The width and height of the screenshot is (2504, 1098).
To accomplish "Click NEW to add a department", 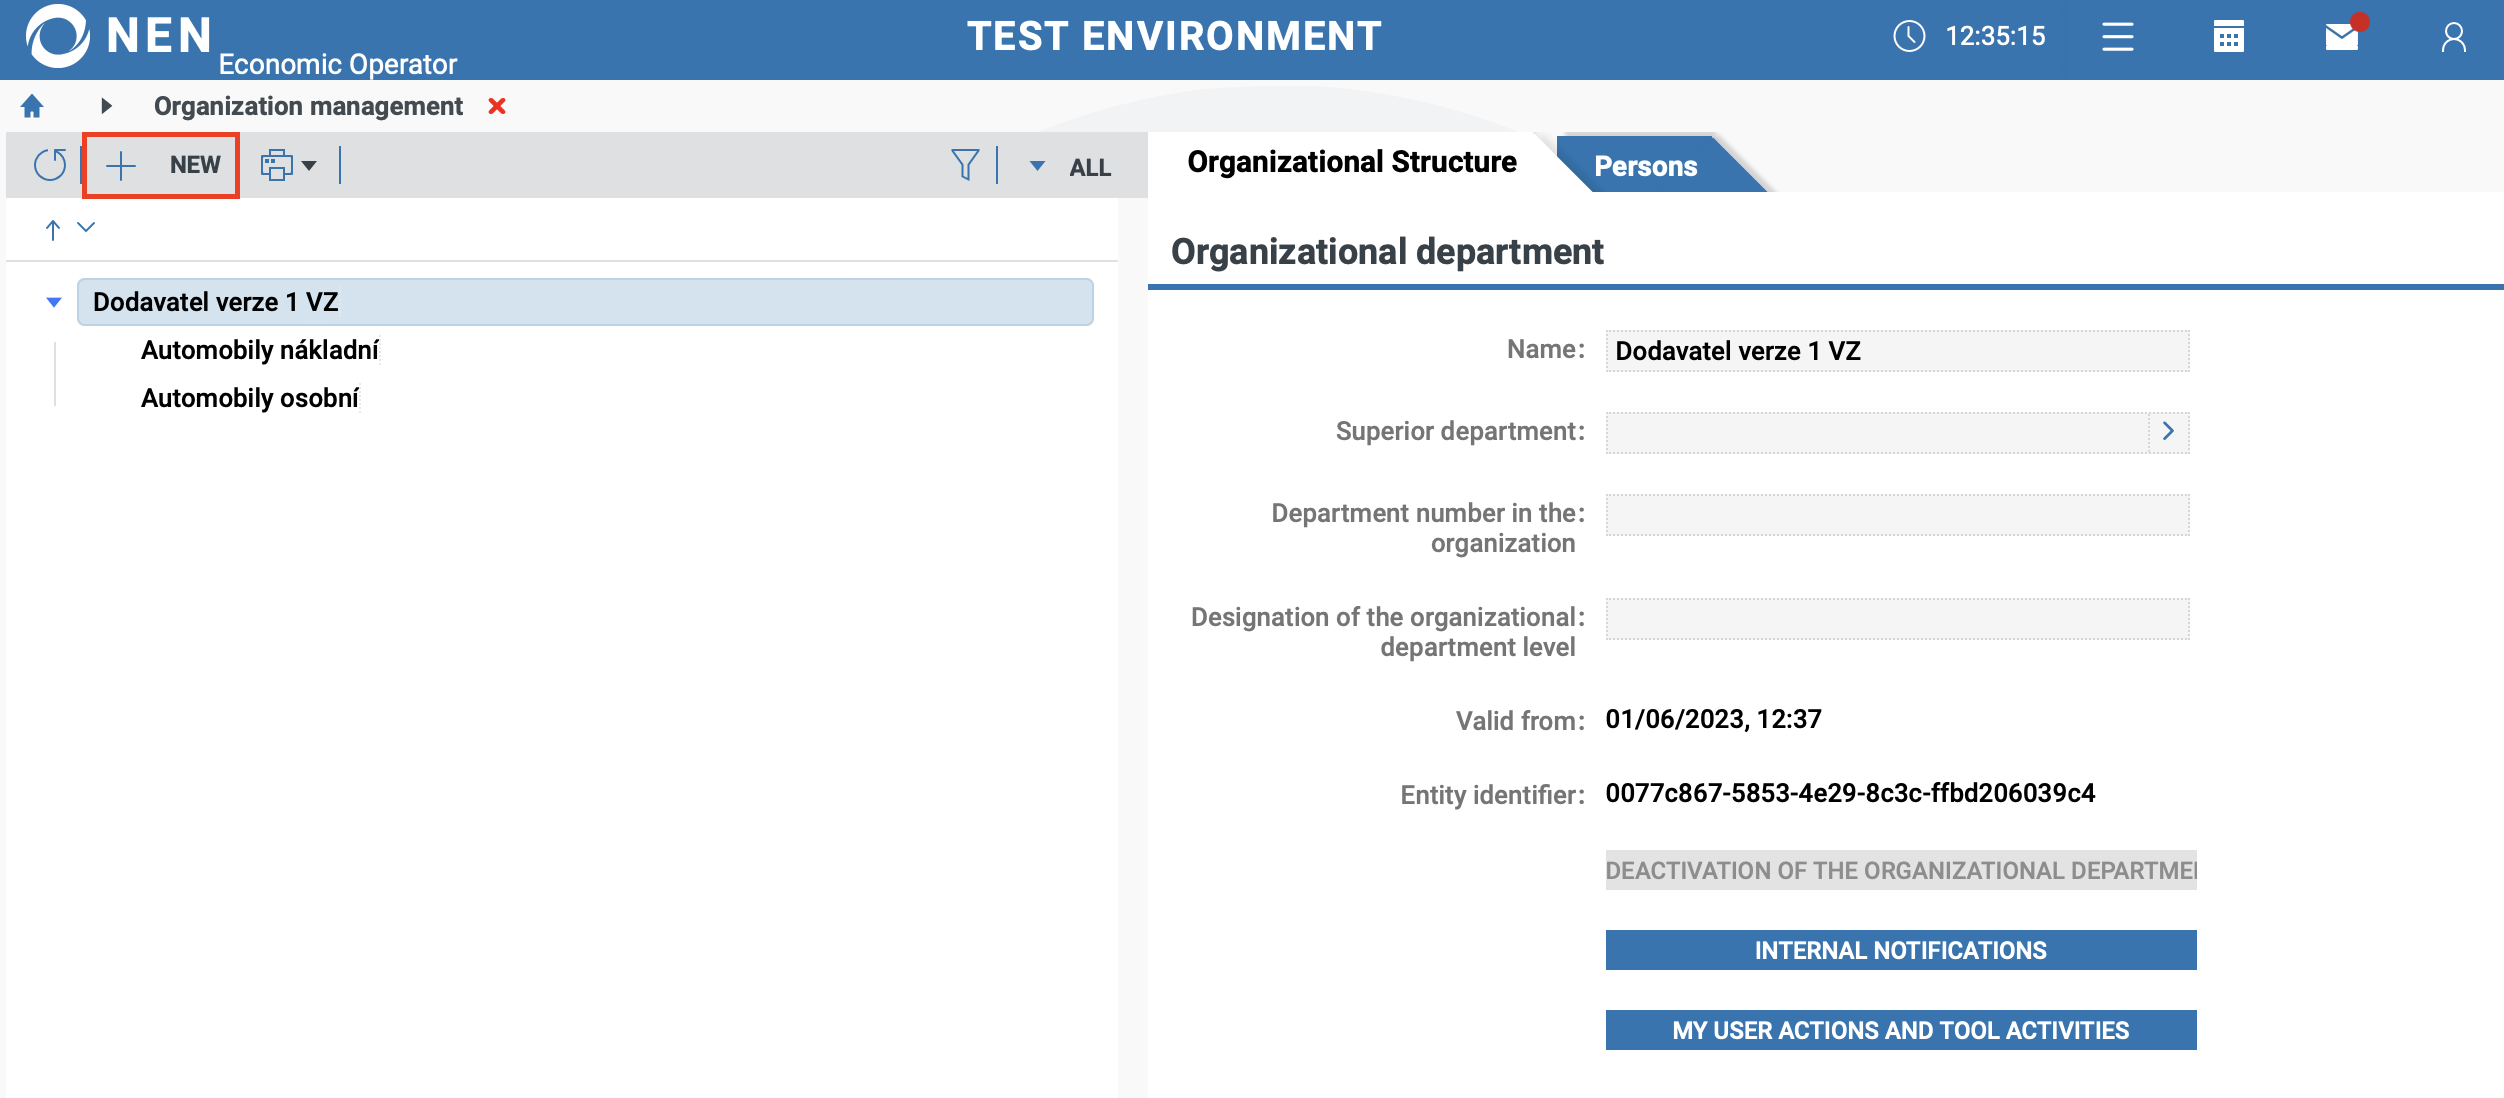I will click(x=161, y=165).
